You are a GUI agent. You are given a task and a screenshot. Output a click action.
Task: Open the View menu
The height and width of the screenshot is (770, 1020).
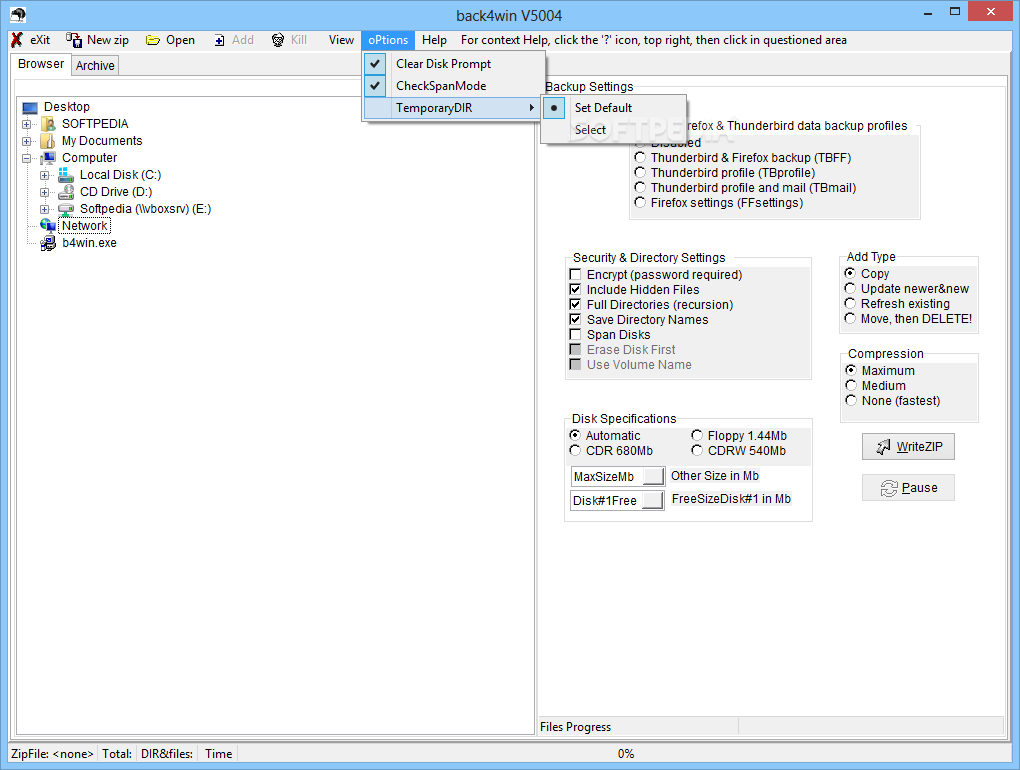[x=341, y=40]
